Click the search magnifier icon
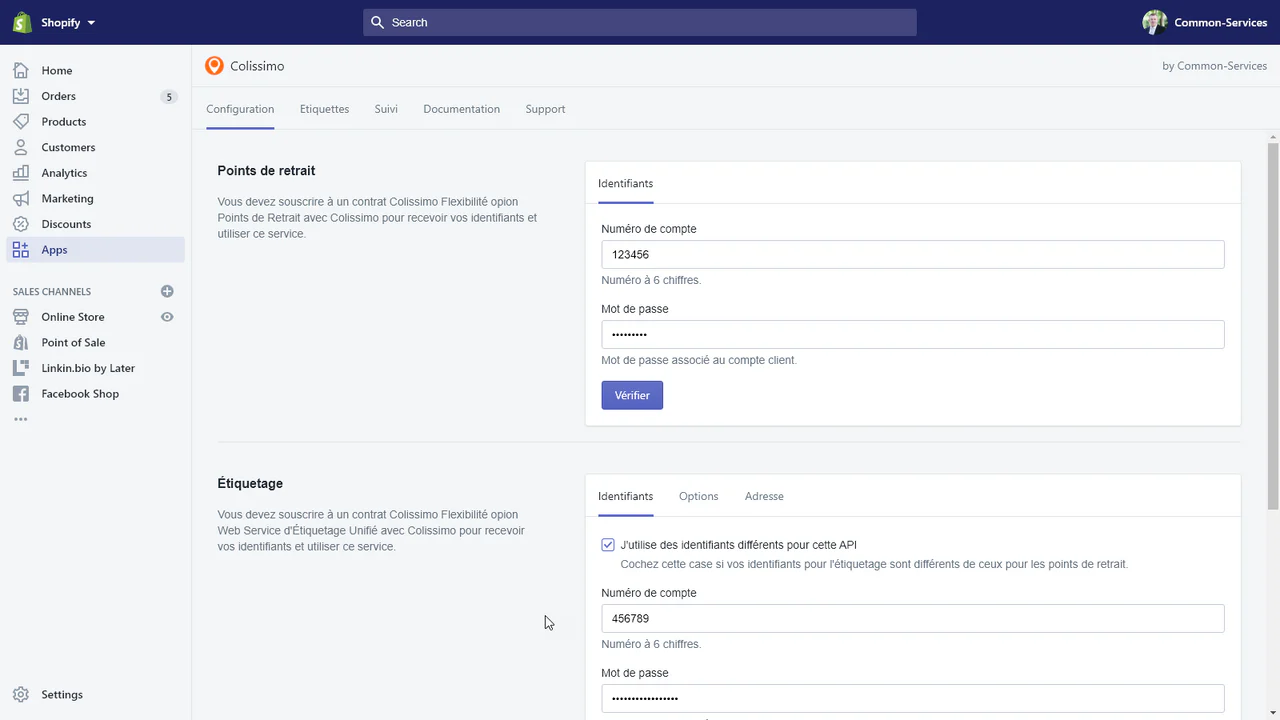The height and width of the screenshot is (720, 1280). tap(377, 22)
